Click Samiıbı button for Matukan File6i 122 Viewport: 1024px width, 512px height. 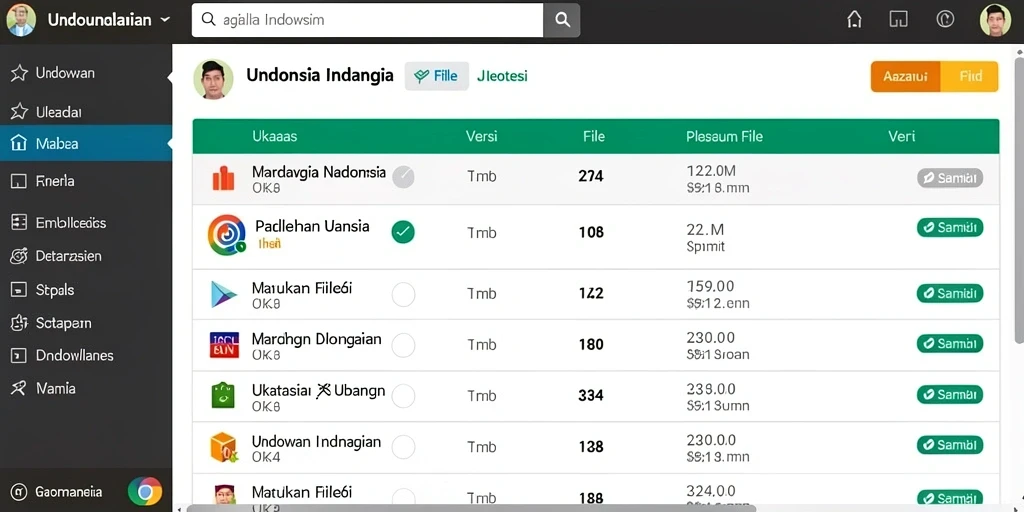click(950, 293)
